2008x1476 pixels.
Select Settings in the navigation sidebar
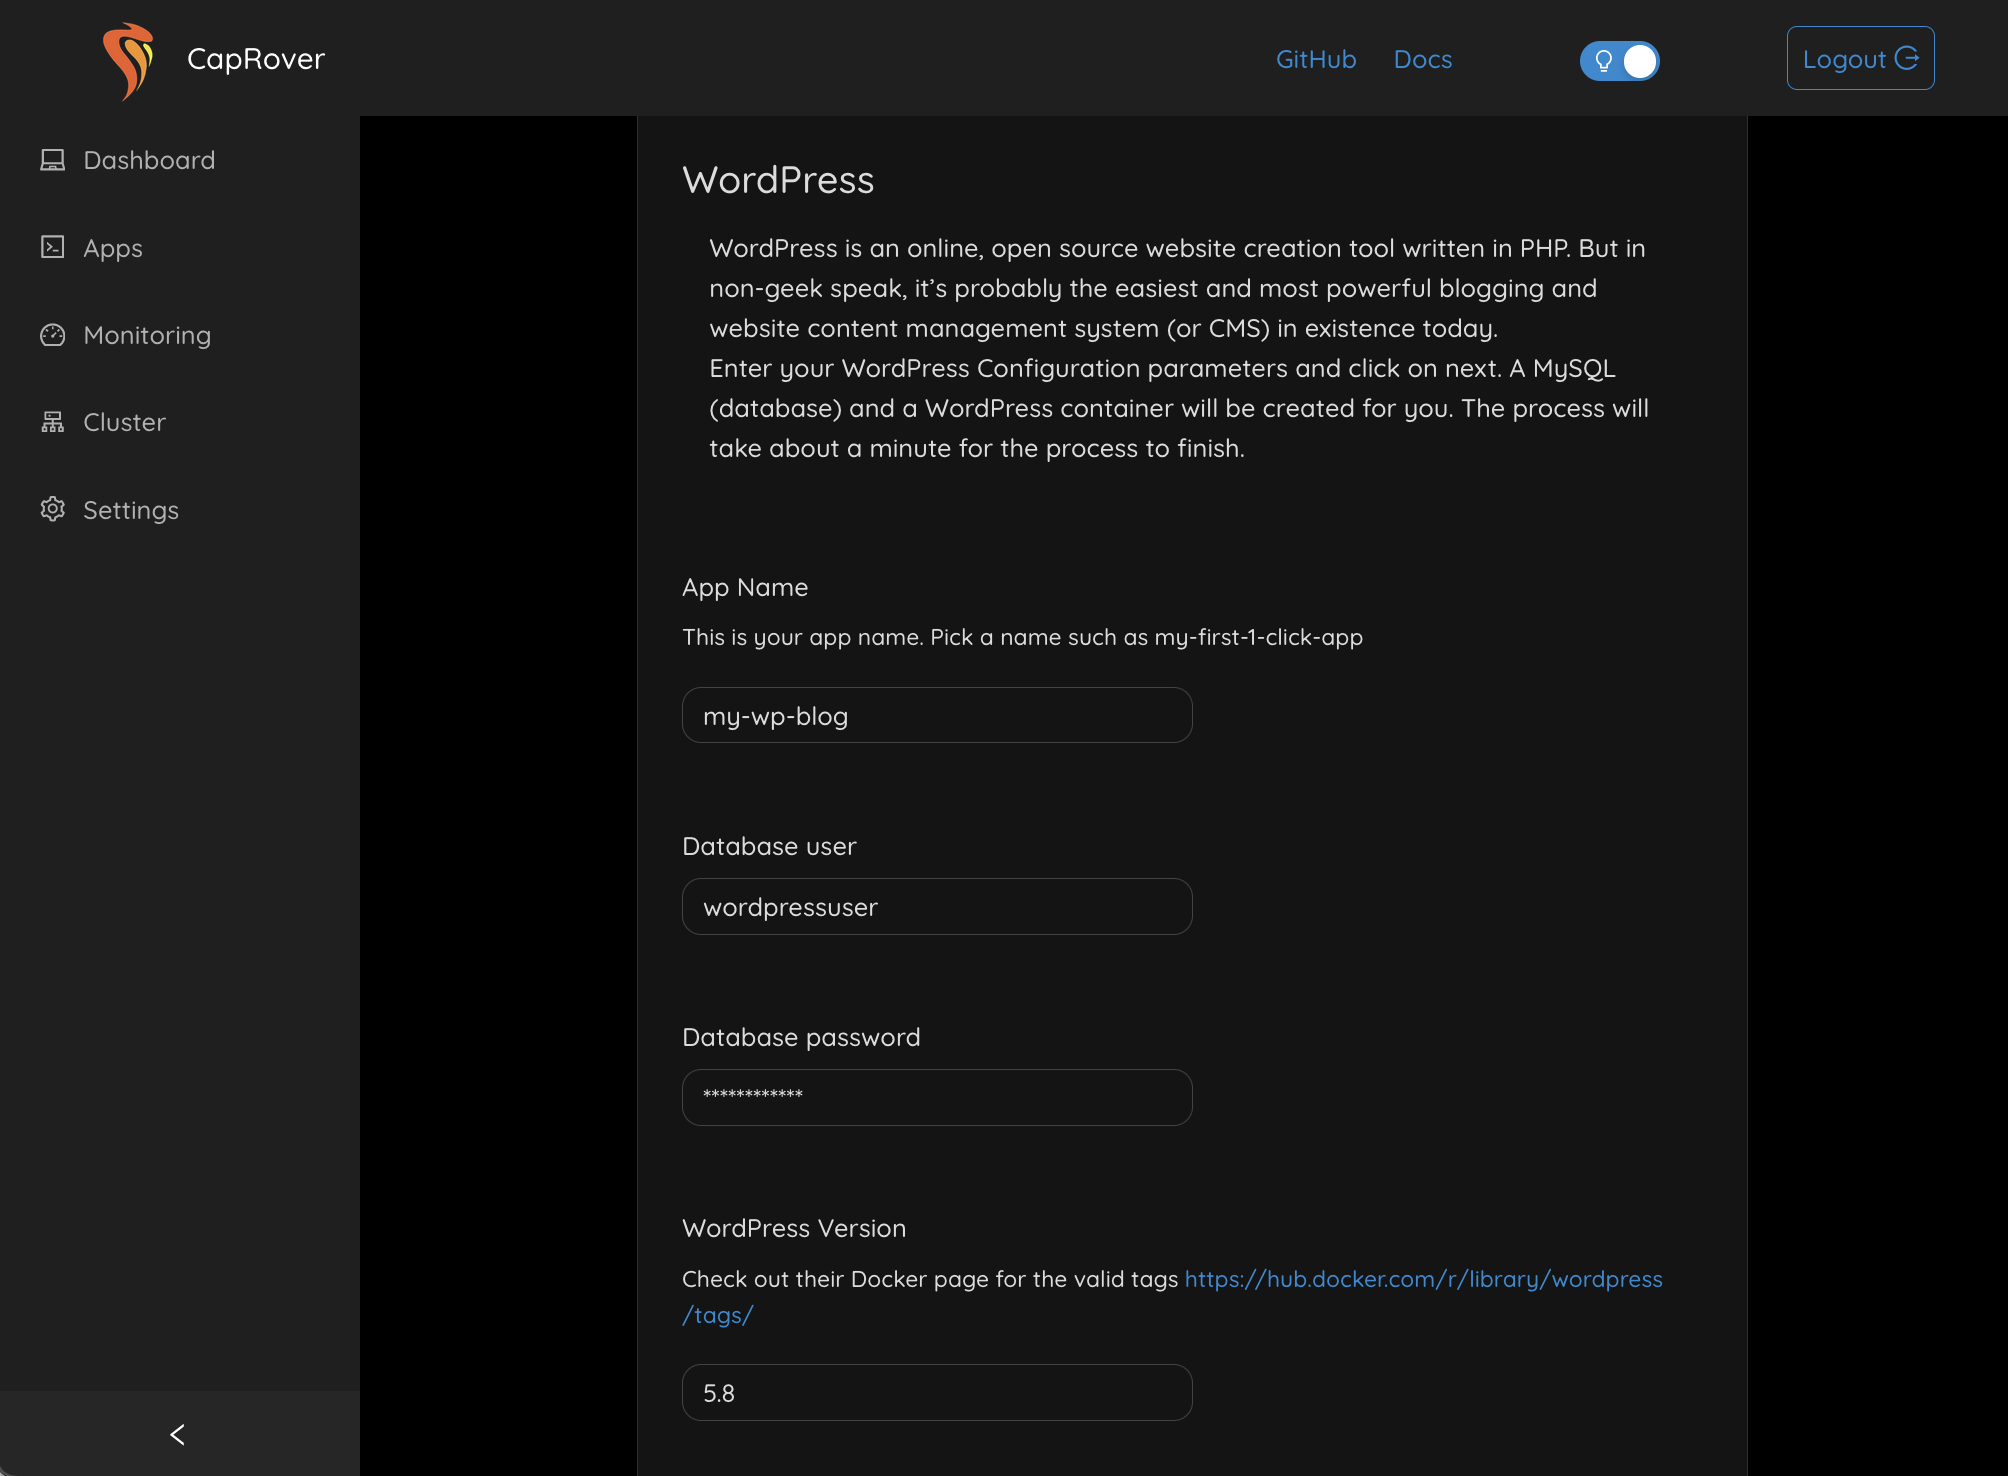coord(131,509)
